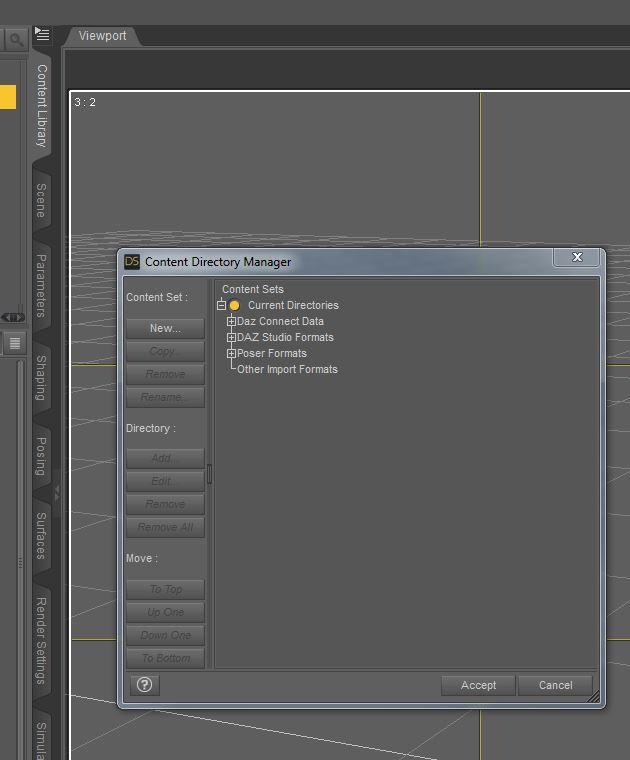The image size is (630, 760).
Task: Click the Remove All button
Action: (165, 527)
